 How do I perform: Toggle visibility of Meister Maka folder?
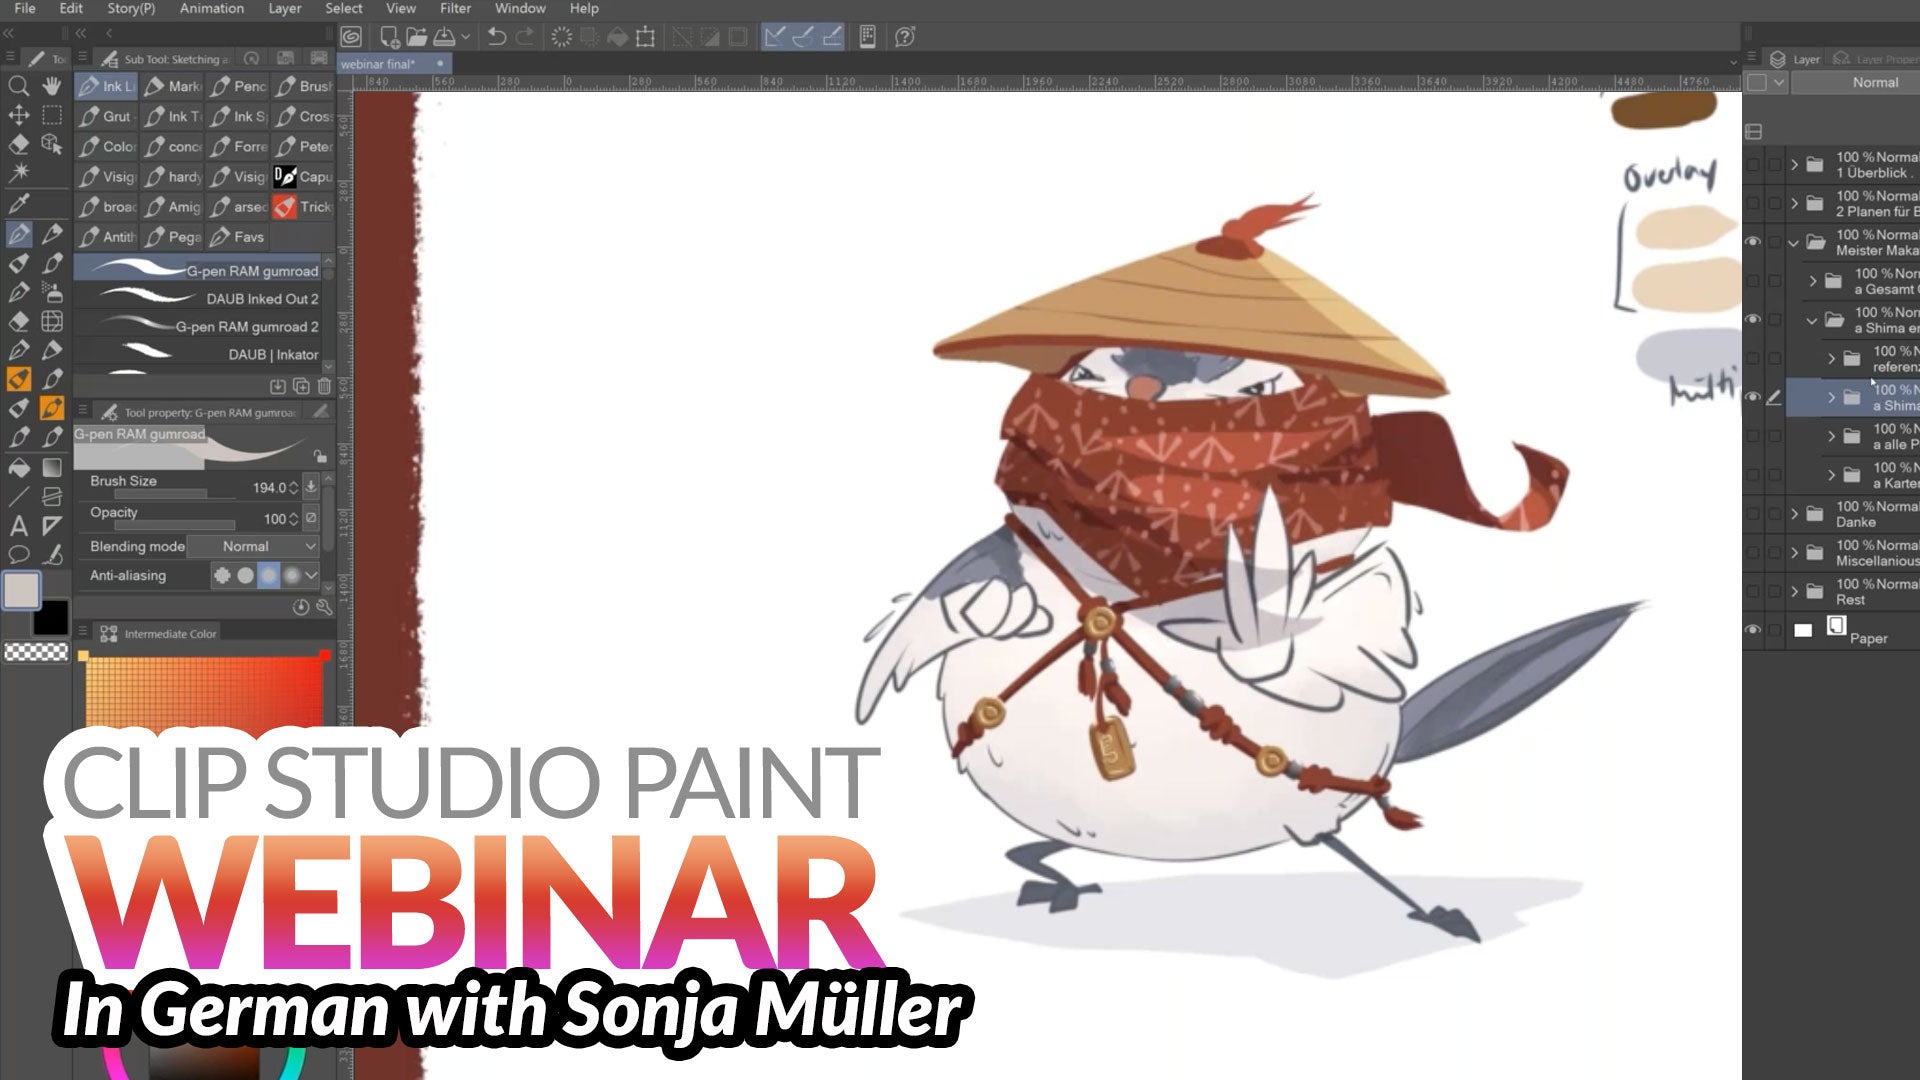coord(1753,242)
